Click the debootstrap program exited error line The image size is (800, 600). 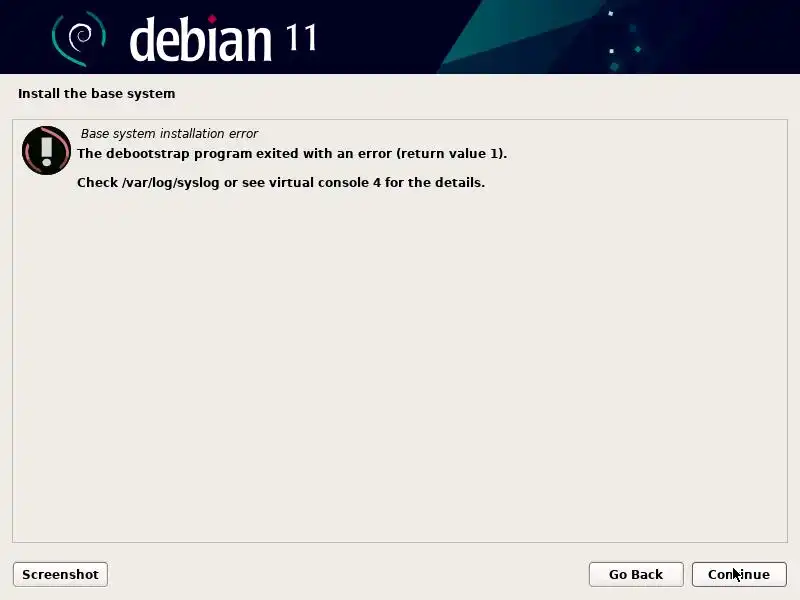tap(292, 154)
